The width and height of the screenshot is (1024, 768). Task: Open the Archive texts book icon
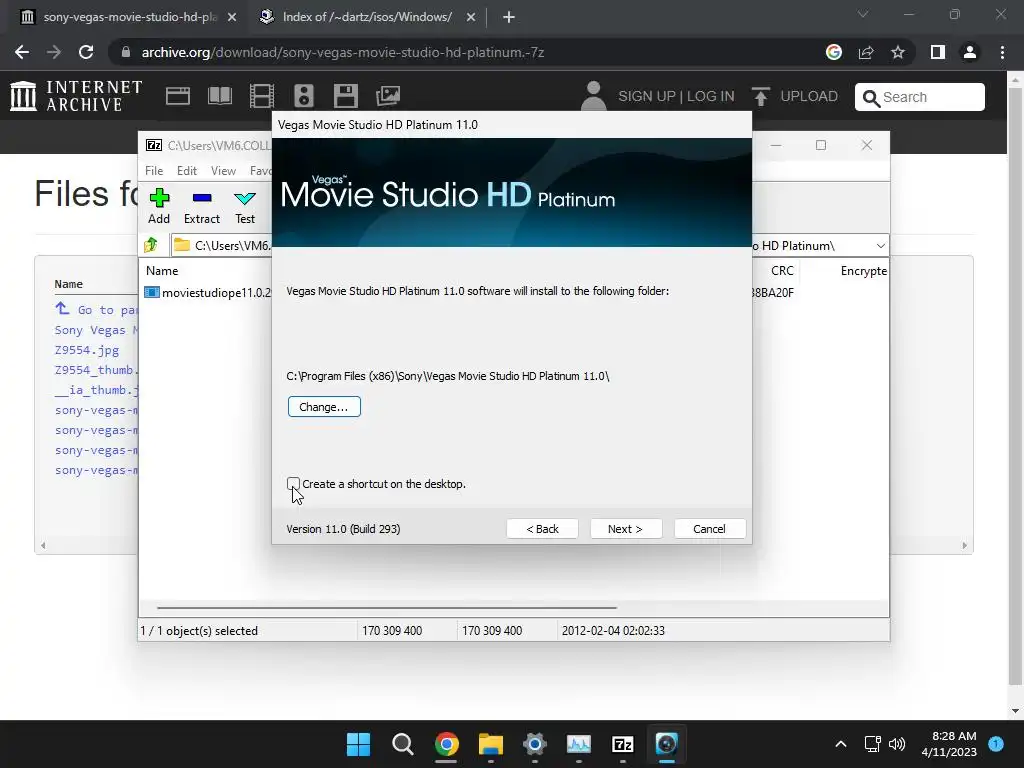click(219, 96)
